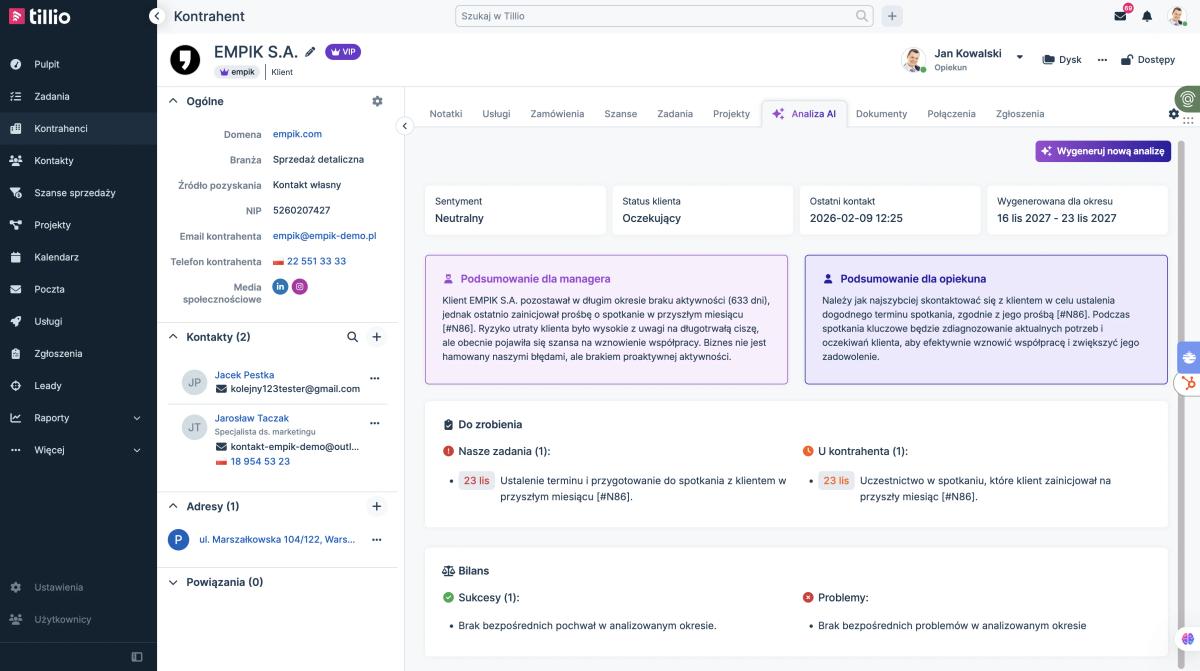Add a new contact with plus icon

coord(377,337)
